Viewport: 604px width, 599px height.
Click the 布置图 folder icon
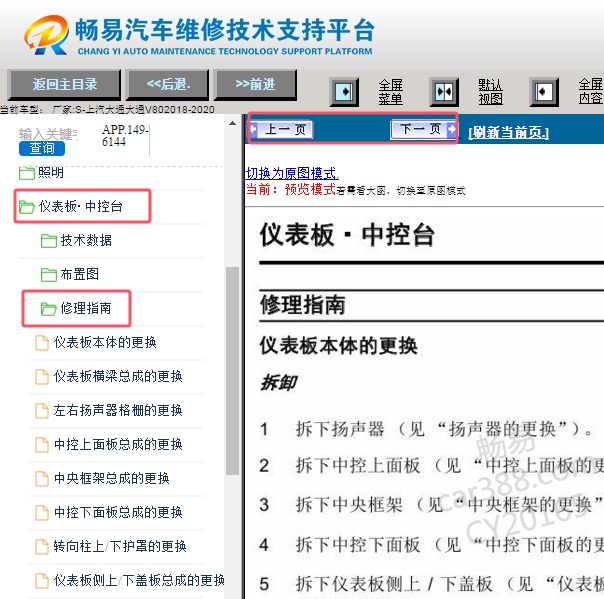[x=49, y=275]
